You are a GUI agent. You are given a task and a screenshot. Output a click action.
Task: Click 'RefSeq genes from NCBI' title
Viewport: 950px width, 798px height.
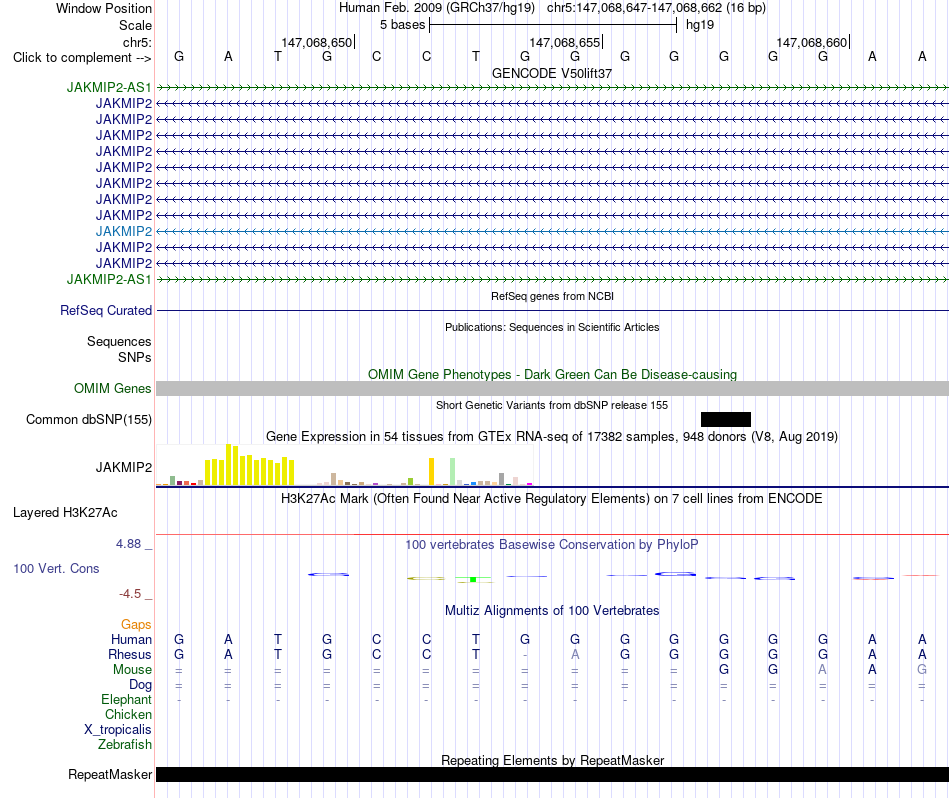[x=552, y=296]
